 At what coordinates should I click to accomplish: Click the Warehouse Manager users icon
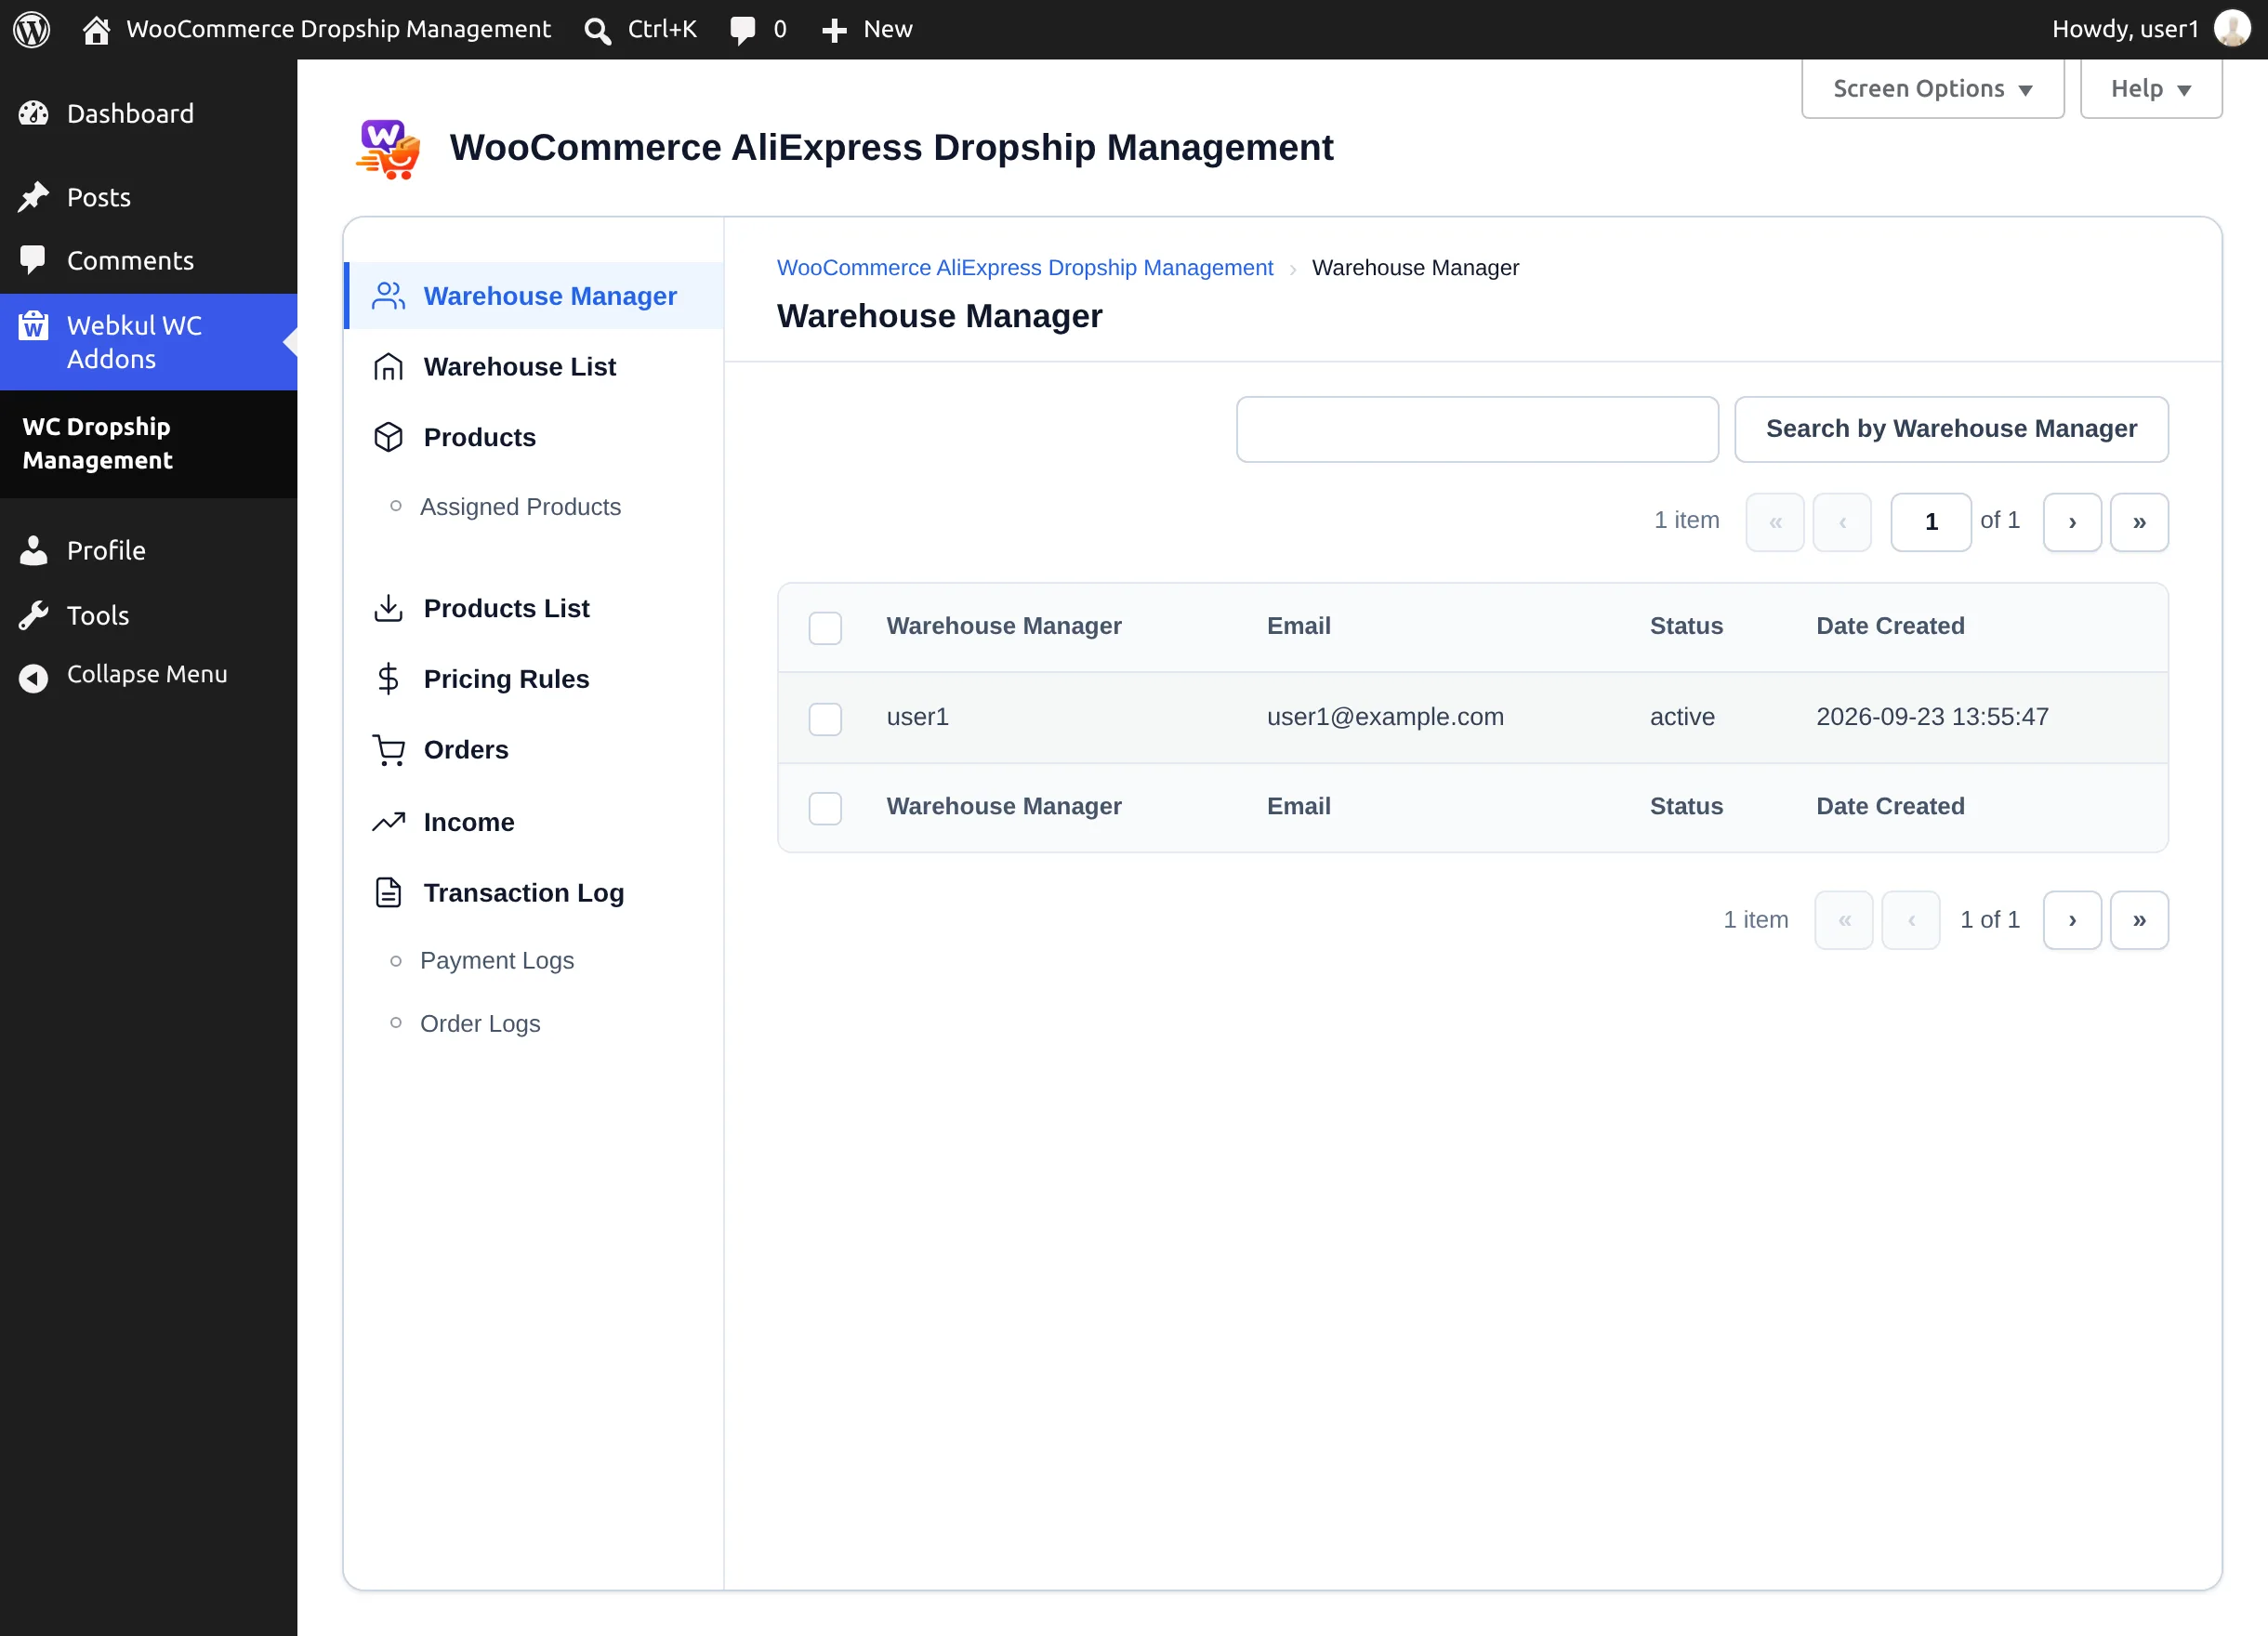pos(388,296)
